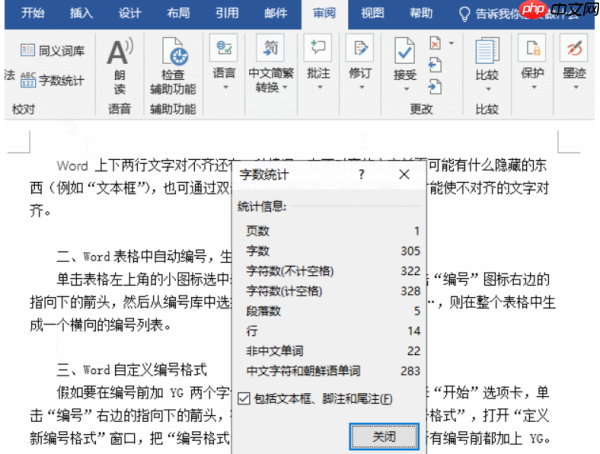Select the 审阅 review tab
Viewport: 600px width, 454px height.
click(x=324, y=13)
